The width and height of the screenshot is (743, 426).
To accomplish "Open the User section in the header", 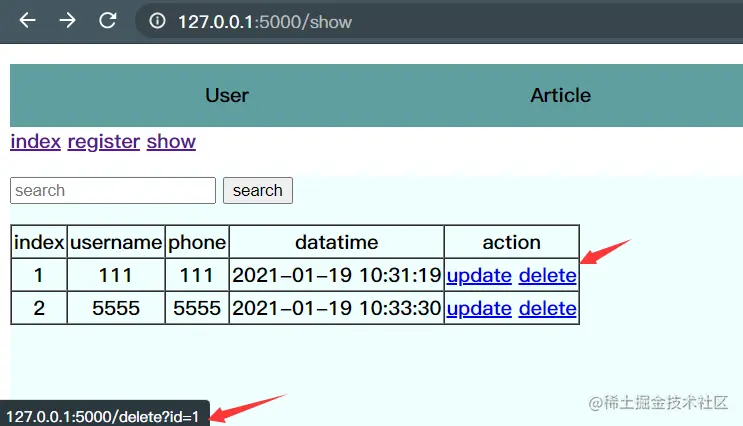I will pos(227,95).
